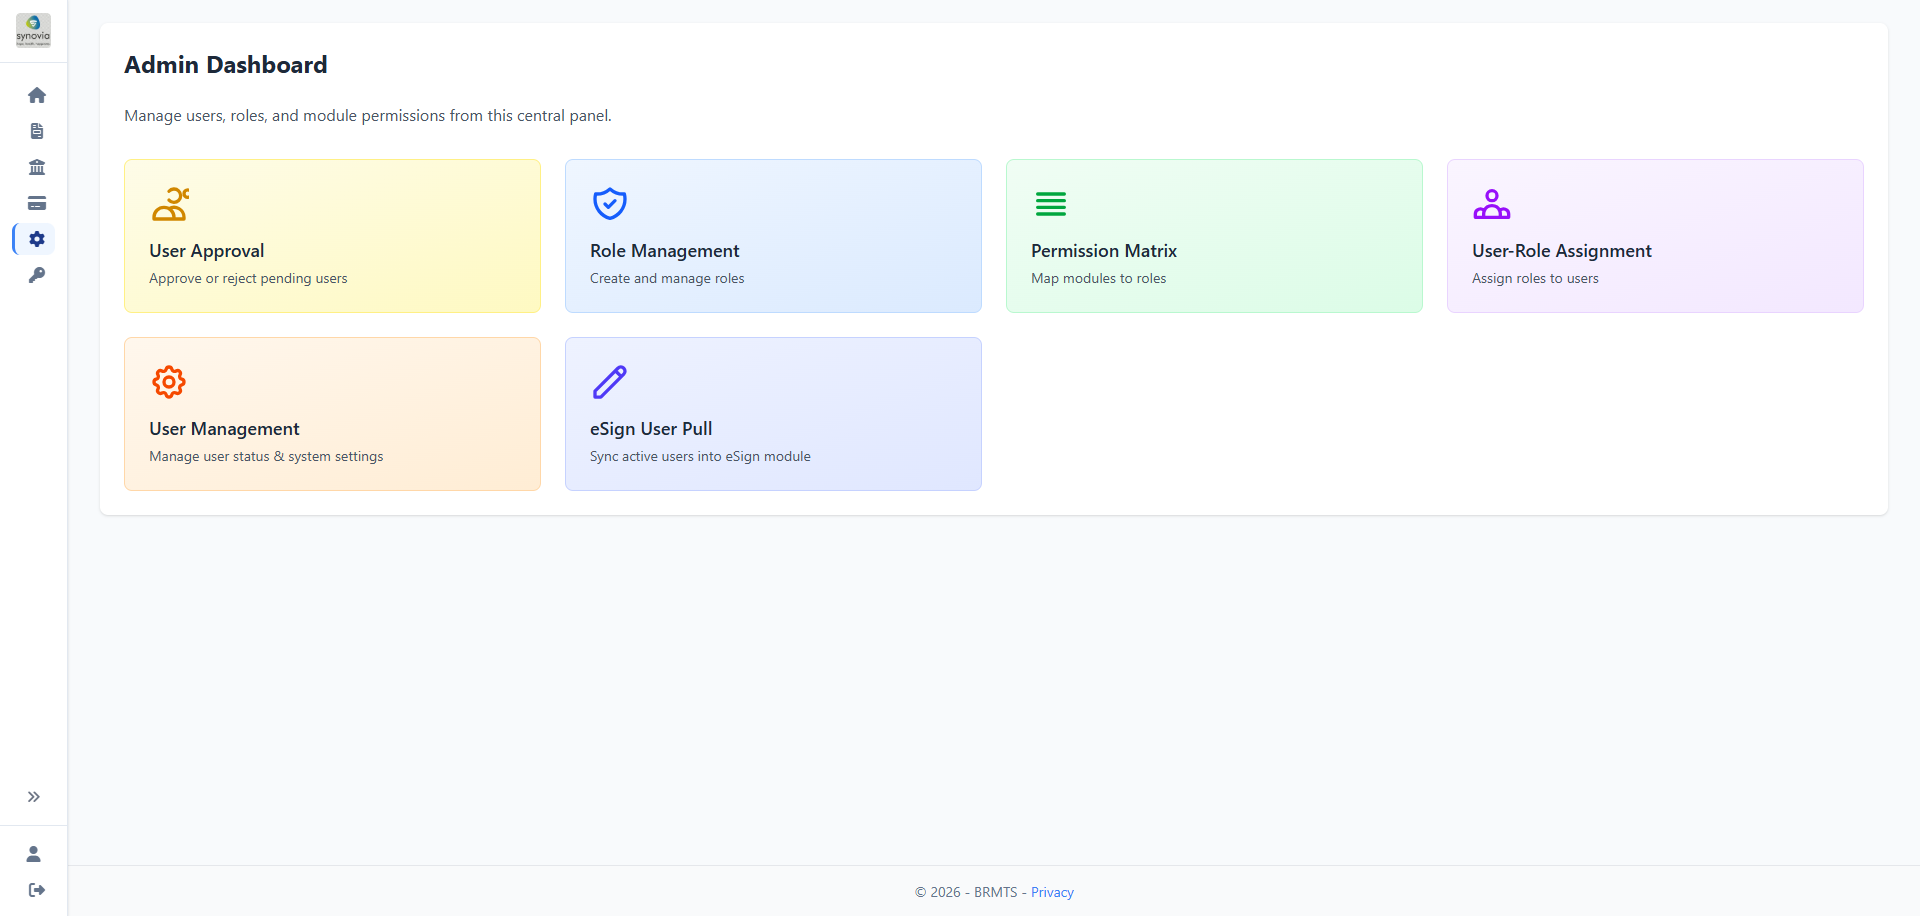Click the "Approve or reject pending users" text
This screenshot has width=1920, height=916.
[x=248, y=279]
